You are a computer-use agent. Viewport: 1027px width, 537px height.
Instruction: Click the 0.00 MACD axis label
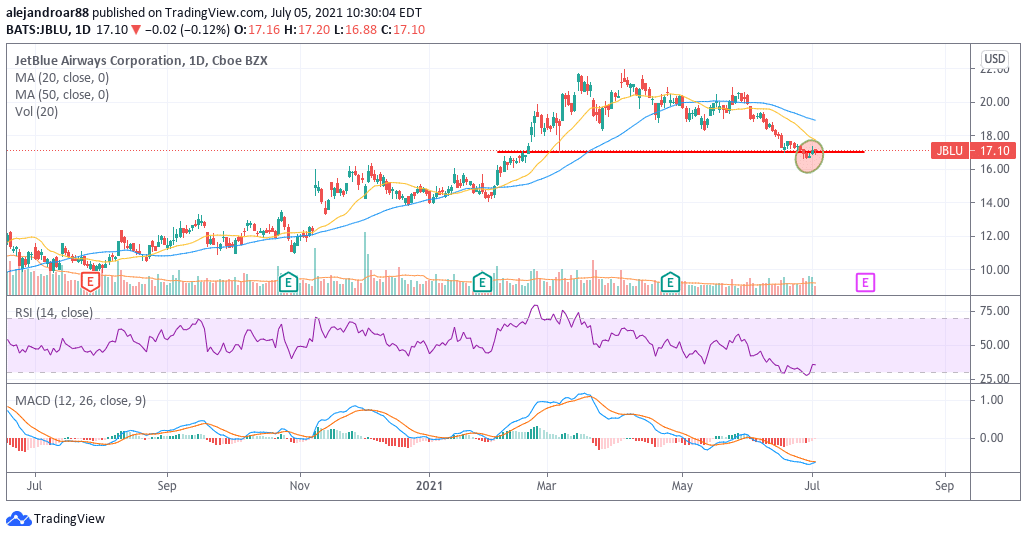[990, 437]
